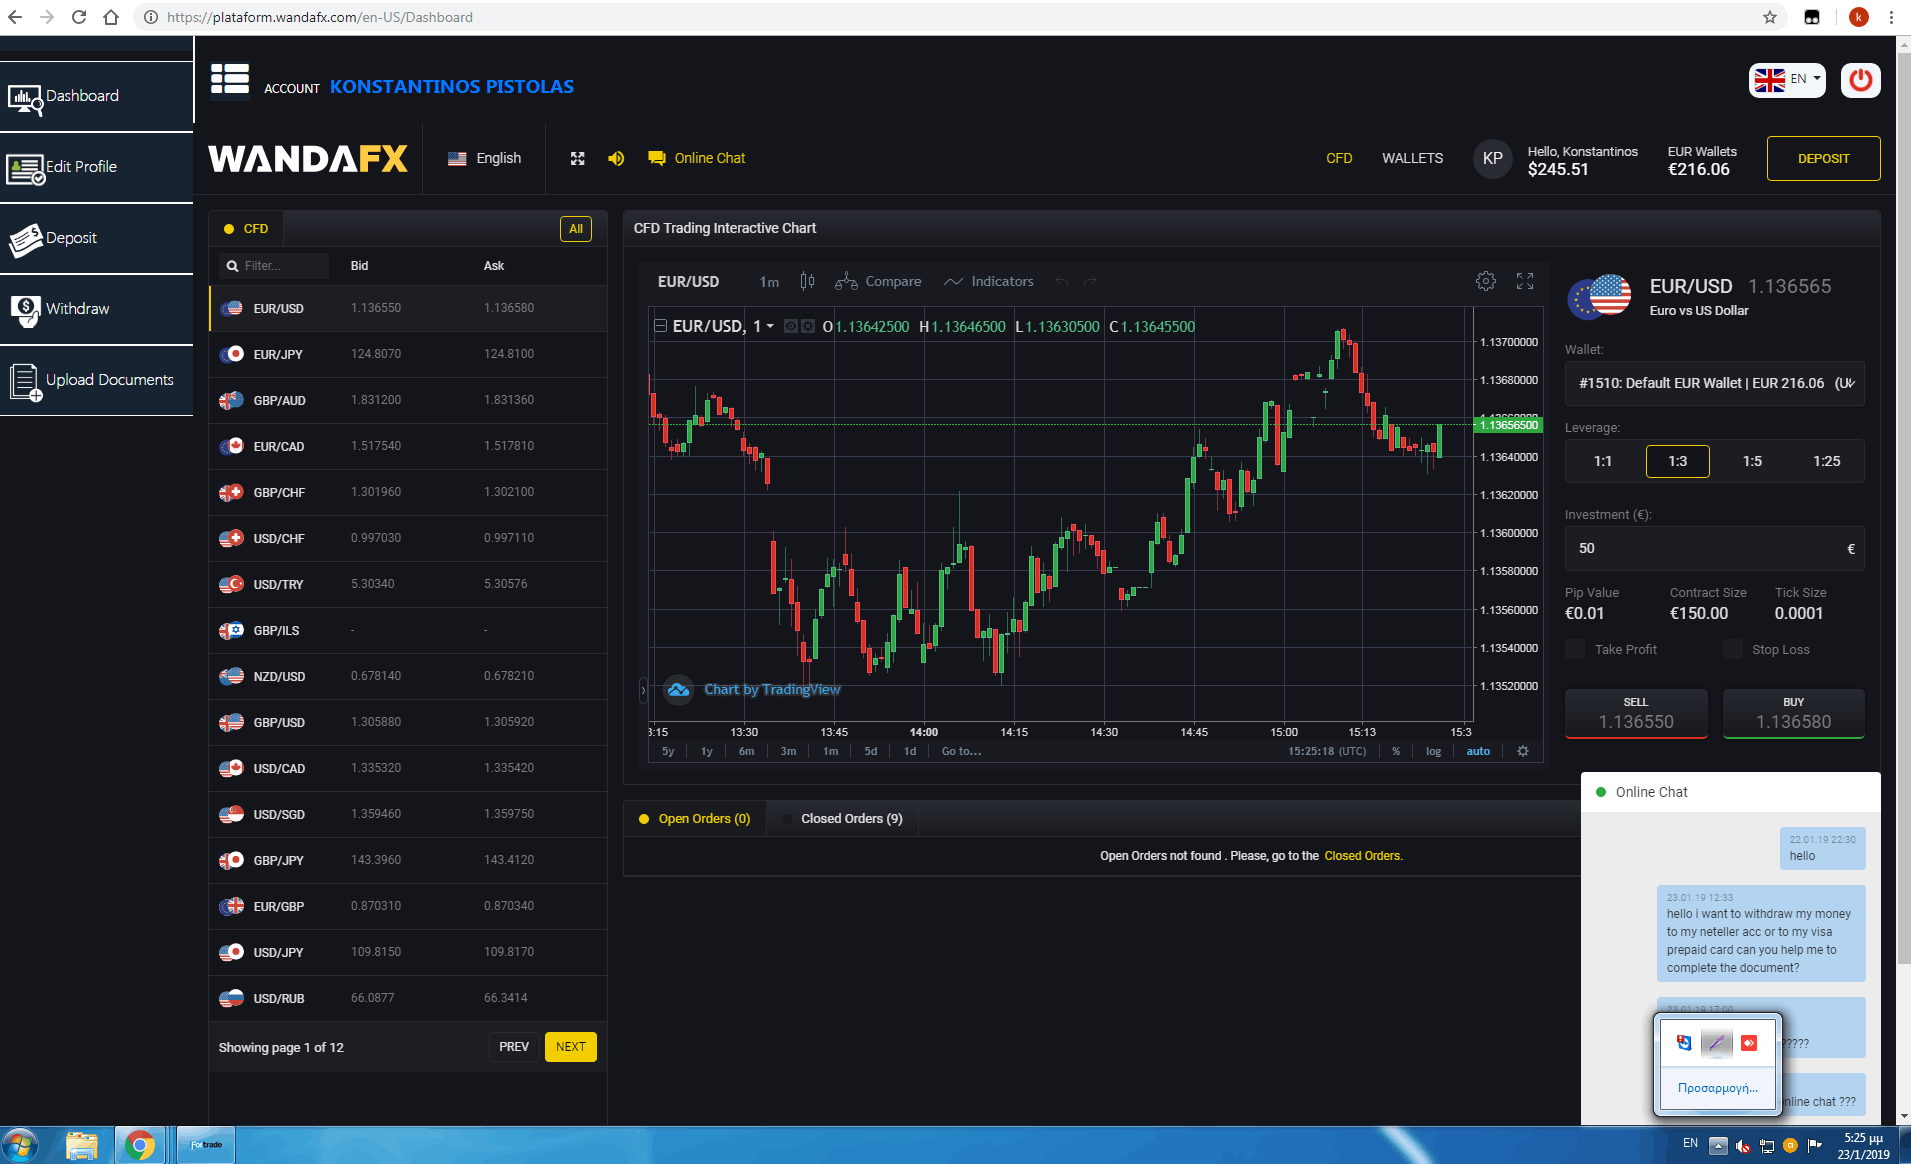Enable the Stop Loss checkbox
Screen dimensions: 1911x1164
coord(1733,650)
